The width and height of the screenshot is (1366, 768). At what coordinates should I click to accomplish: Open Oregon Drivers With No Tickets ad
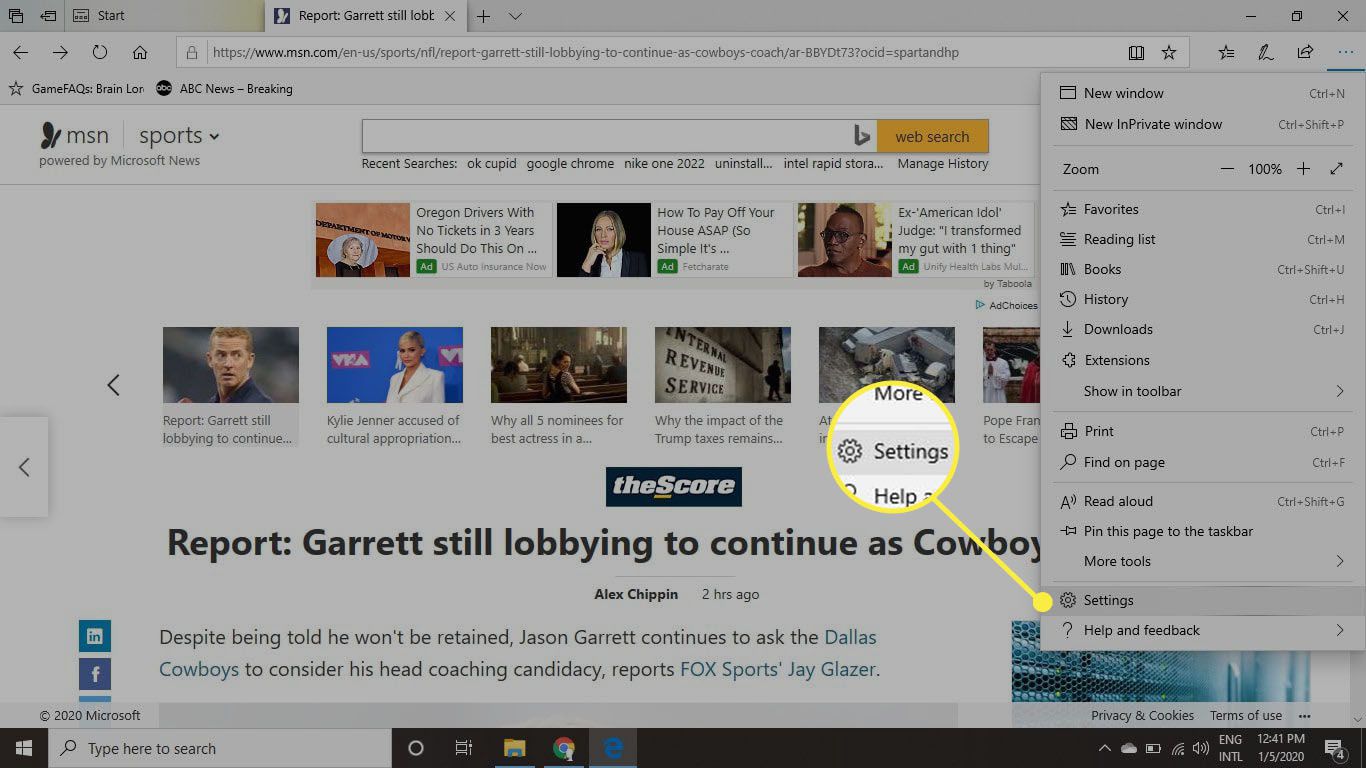433,240
